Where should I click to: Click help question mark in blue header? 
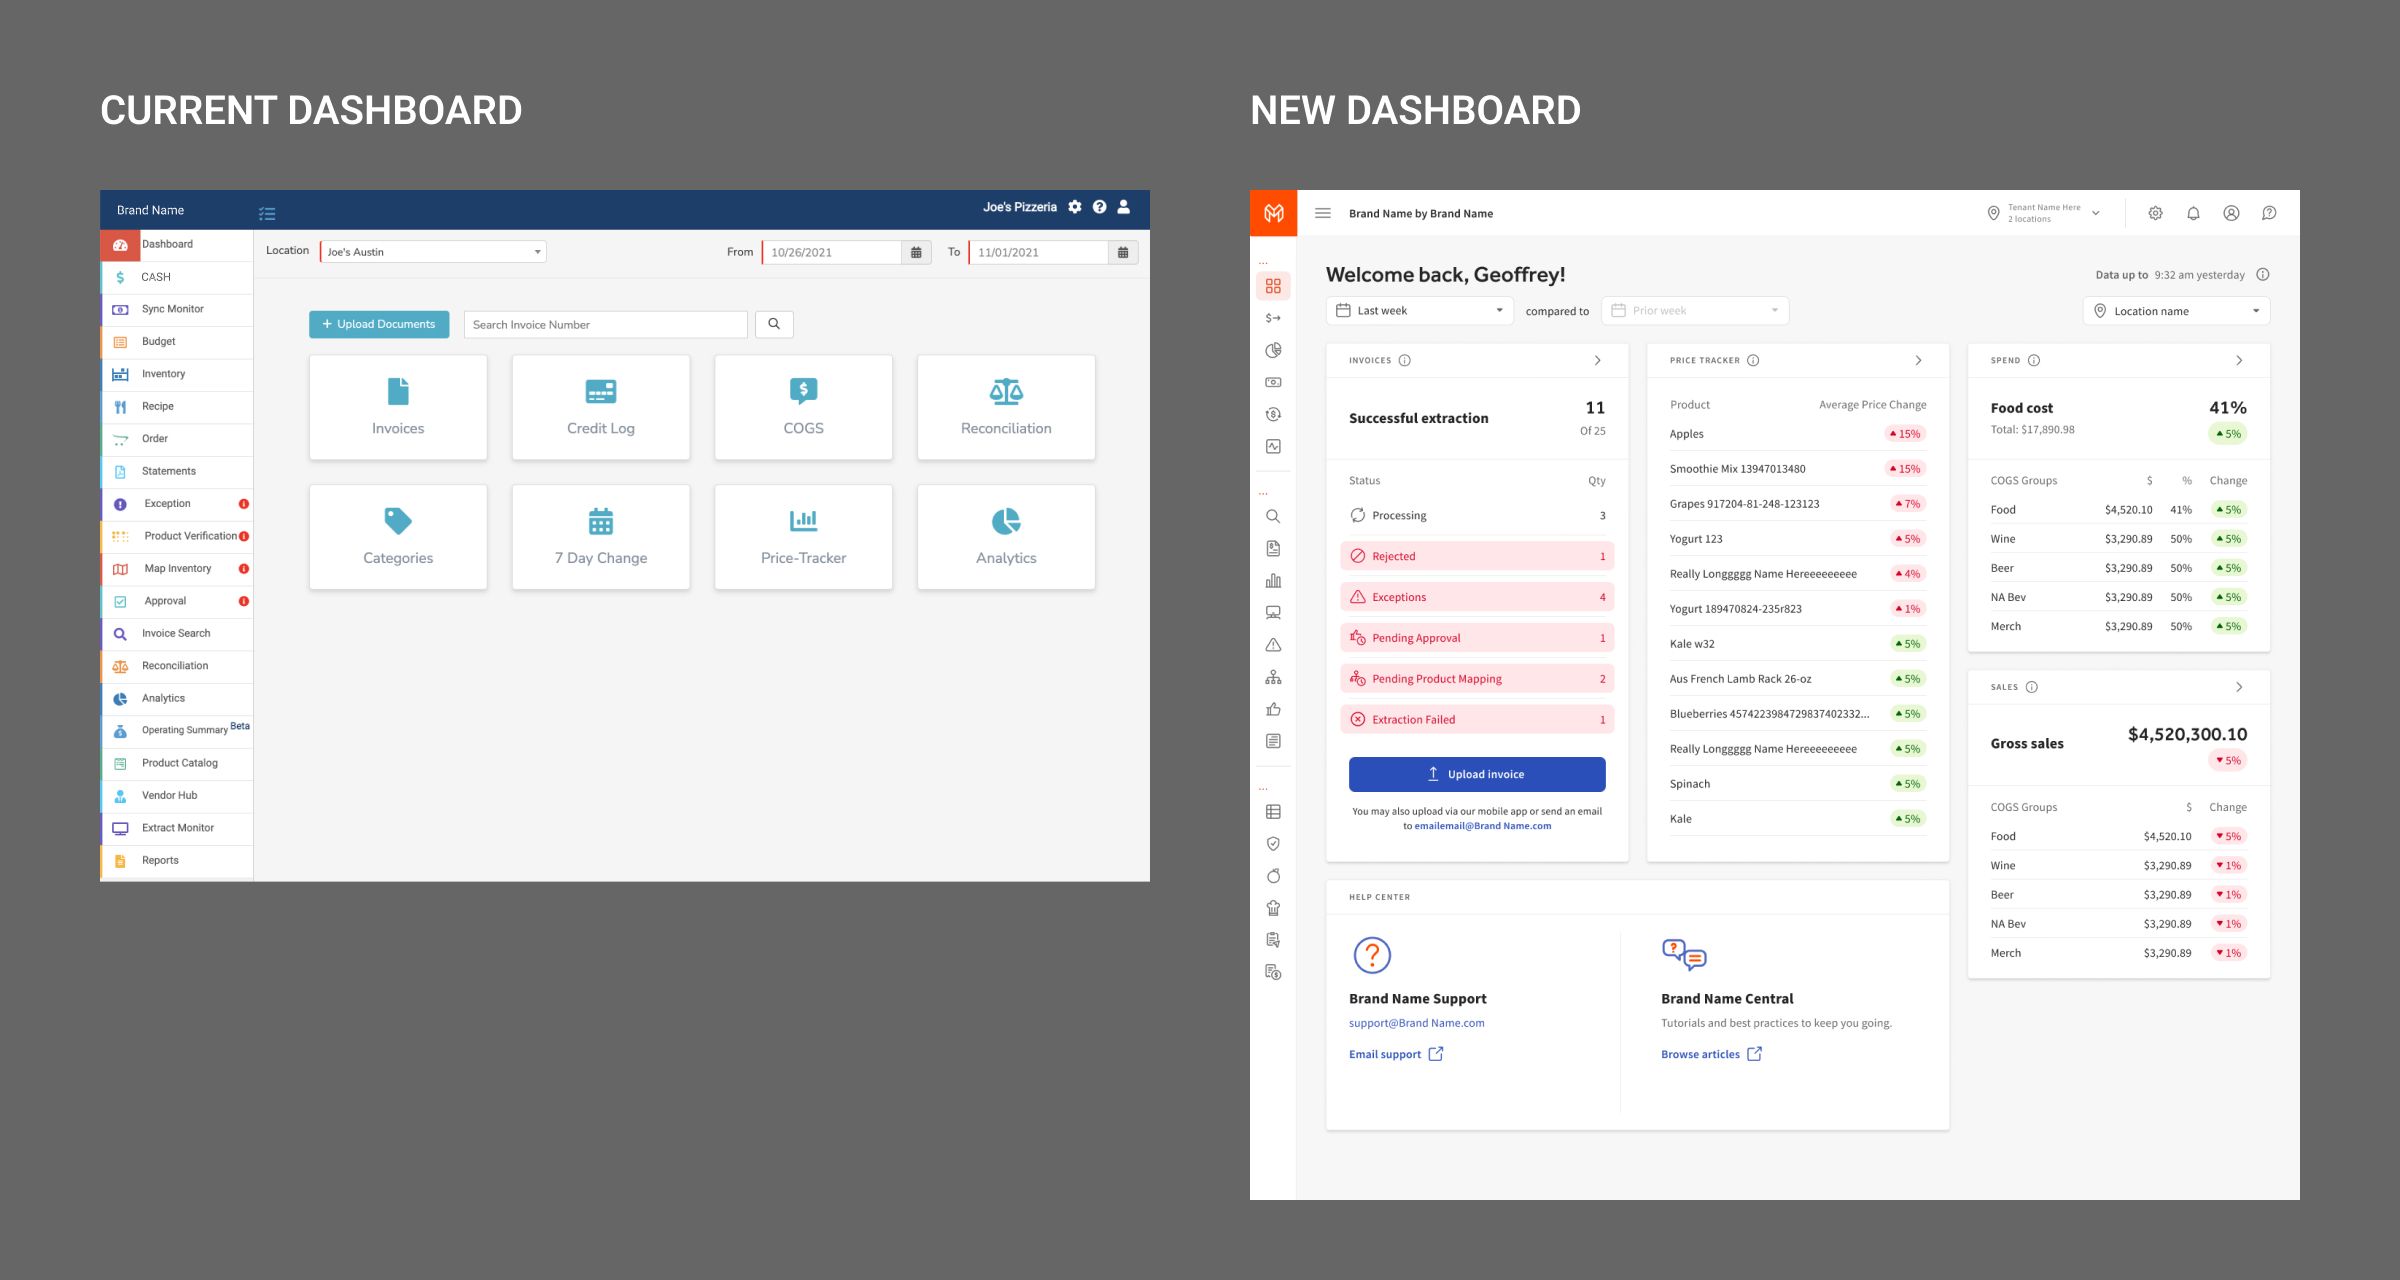pyautogui.click(x=1099, y=207)
